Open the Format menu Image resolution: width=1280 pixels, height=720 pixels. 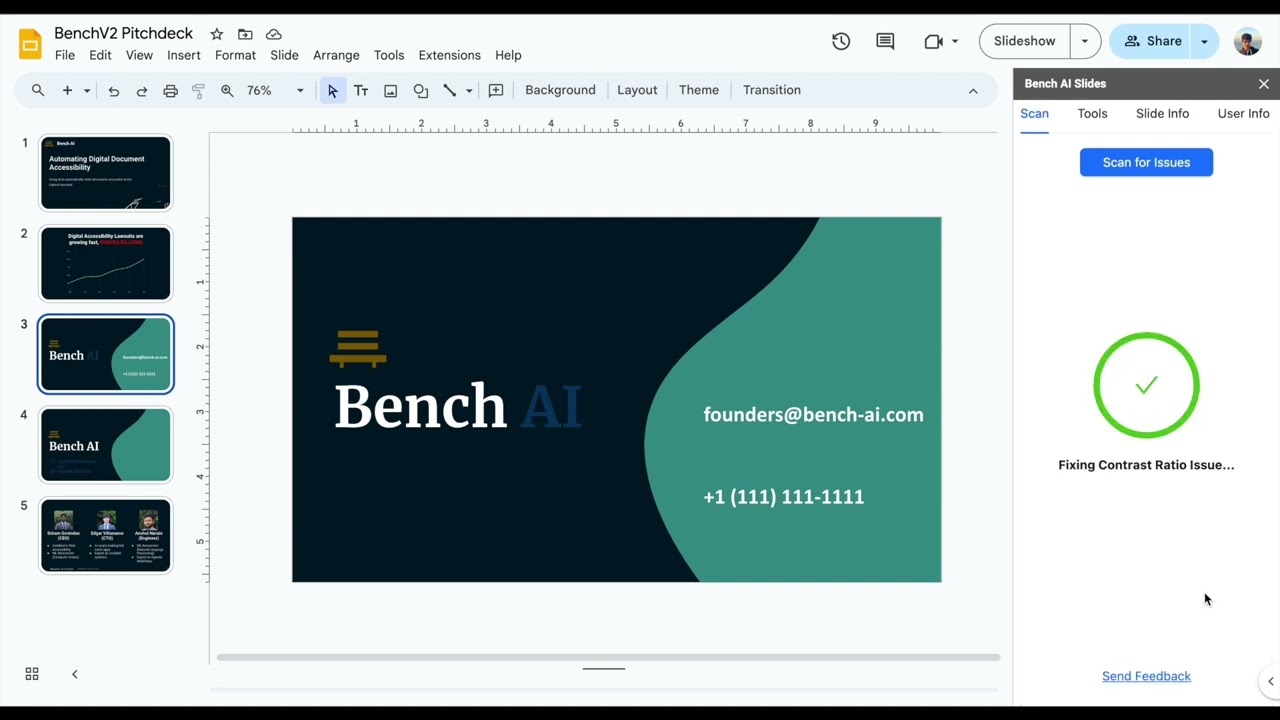pyautogui.click(x=235, y=55)
